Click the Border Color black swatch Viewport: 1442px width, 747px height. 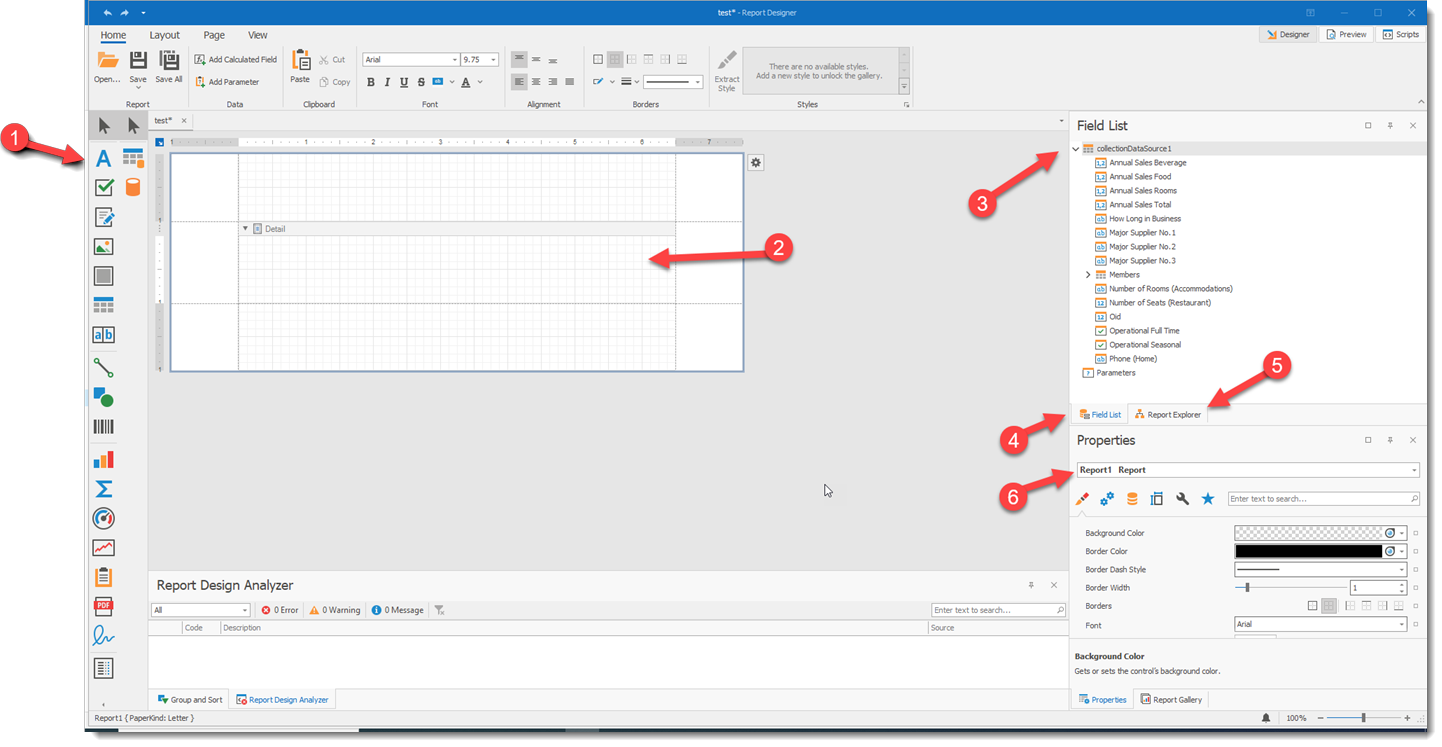(1308, 551)
